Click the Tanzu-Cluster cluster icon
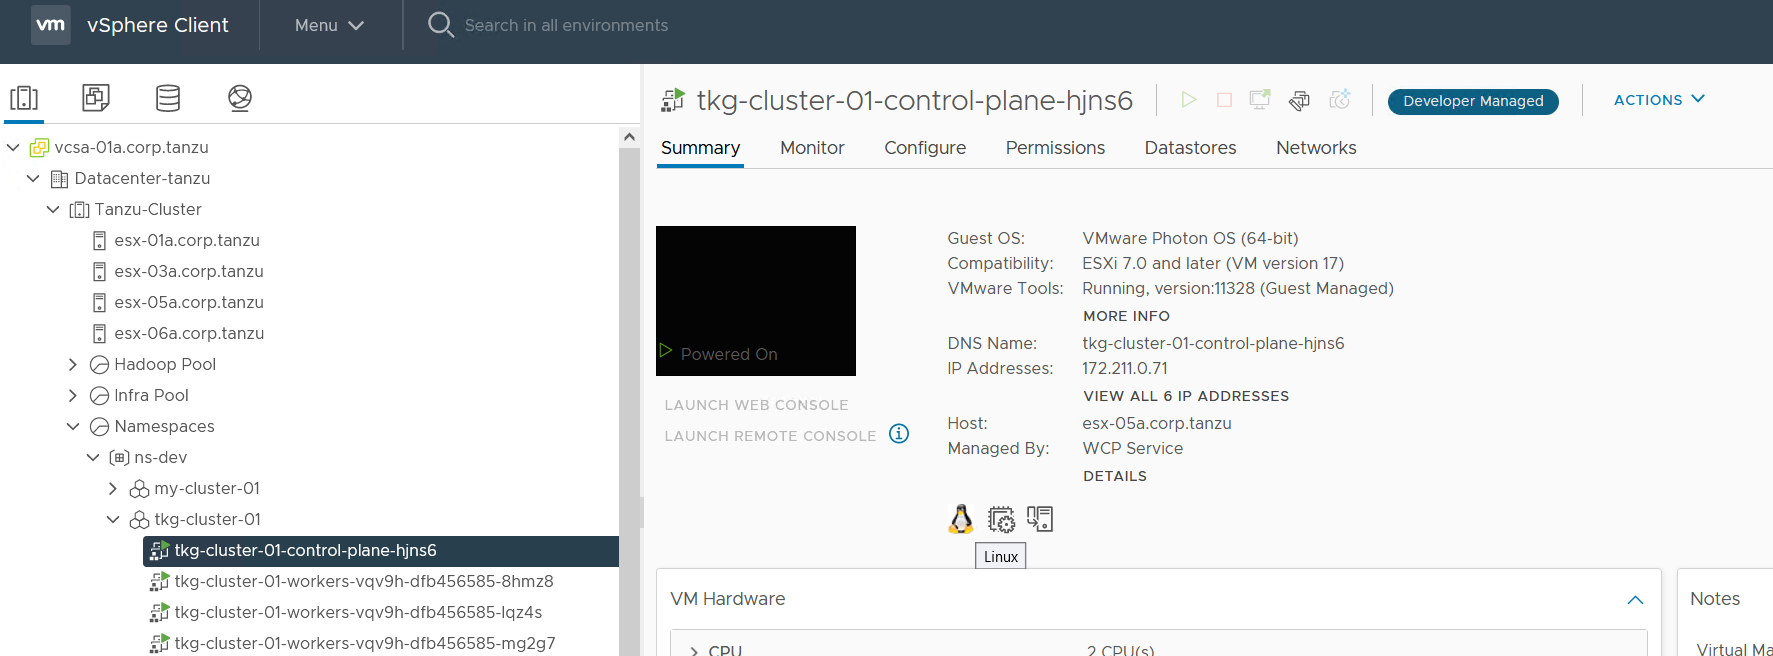 pyautogui.click(x=79, y=210)
